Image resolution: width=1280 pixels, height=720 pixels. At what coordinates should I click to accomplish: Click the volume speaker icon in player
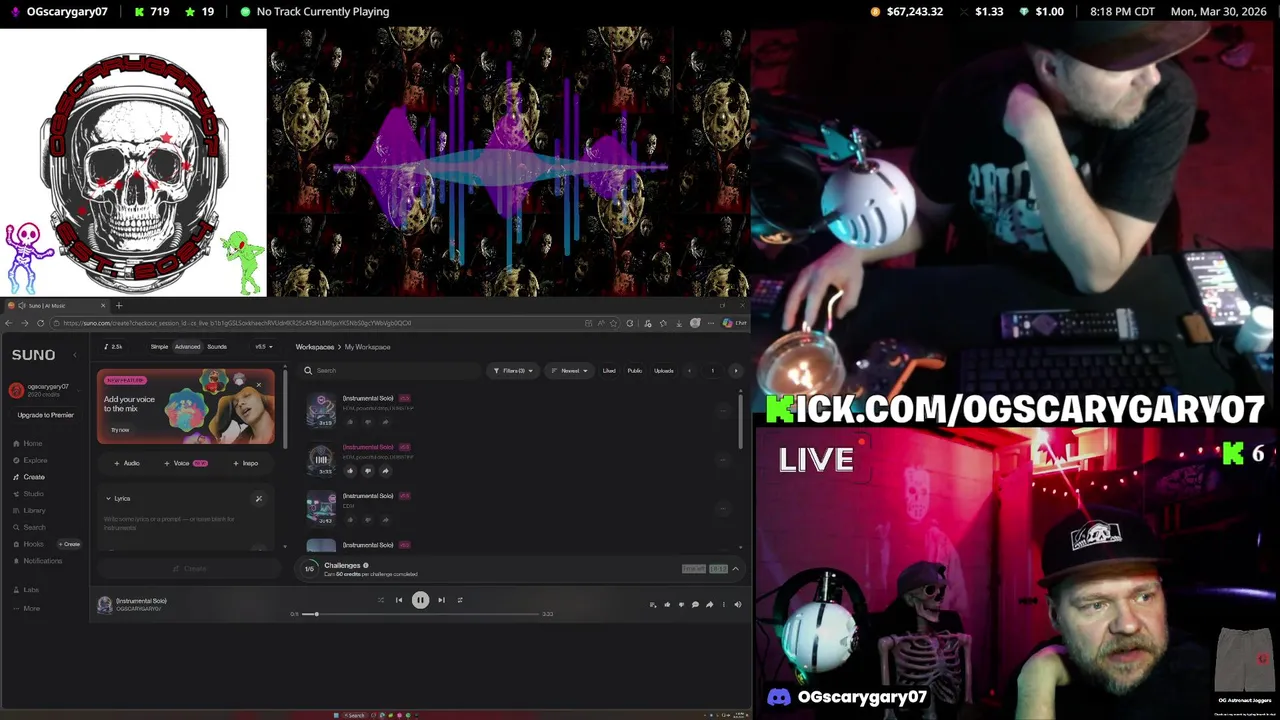coord(738,604)
